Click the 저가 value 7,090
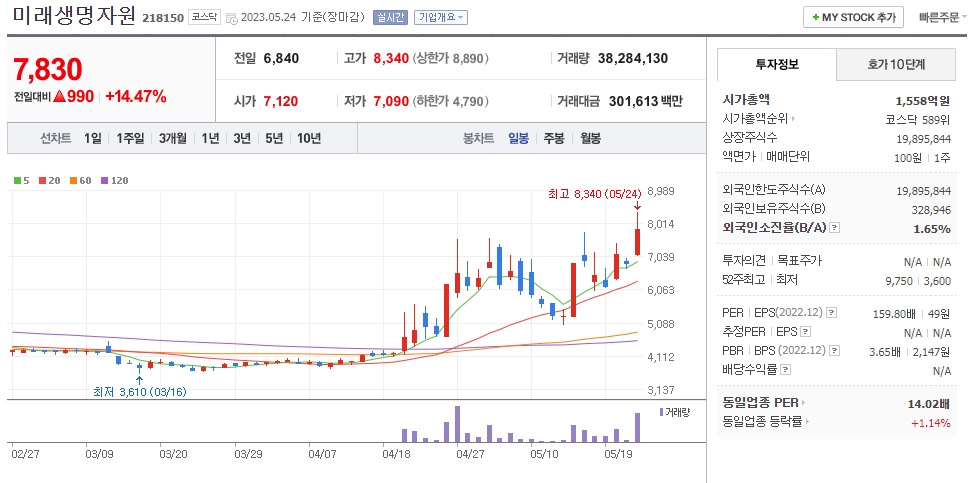This screenshot has width=970, height=483. 391,101
